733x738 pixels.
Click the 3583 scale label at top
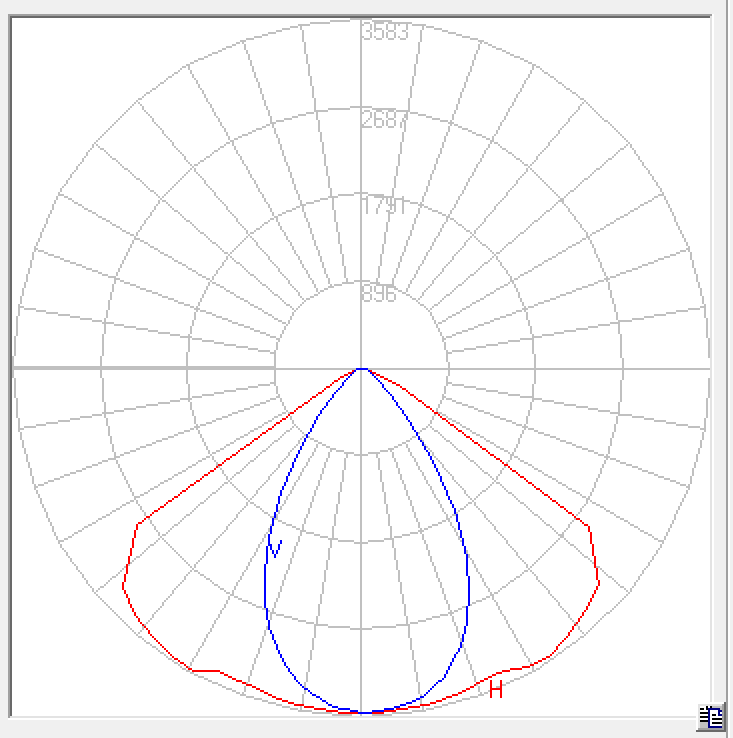pos(385,32)
